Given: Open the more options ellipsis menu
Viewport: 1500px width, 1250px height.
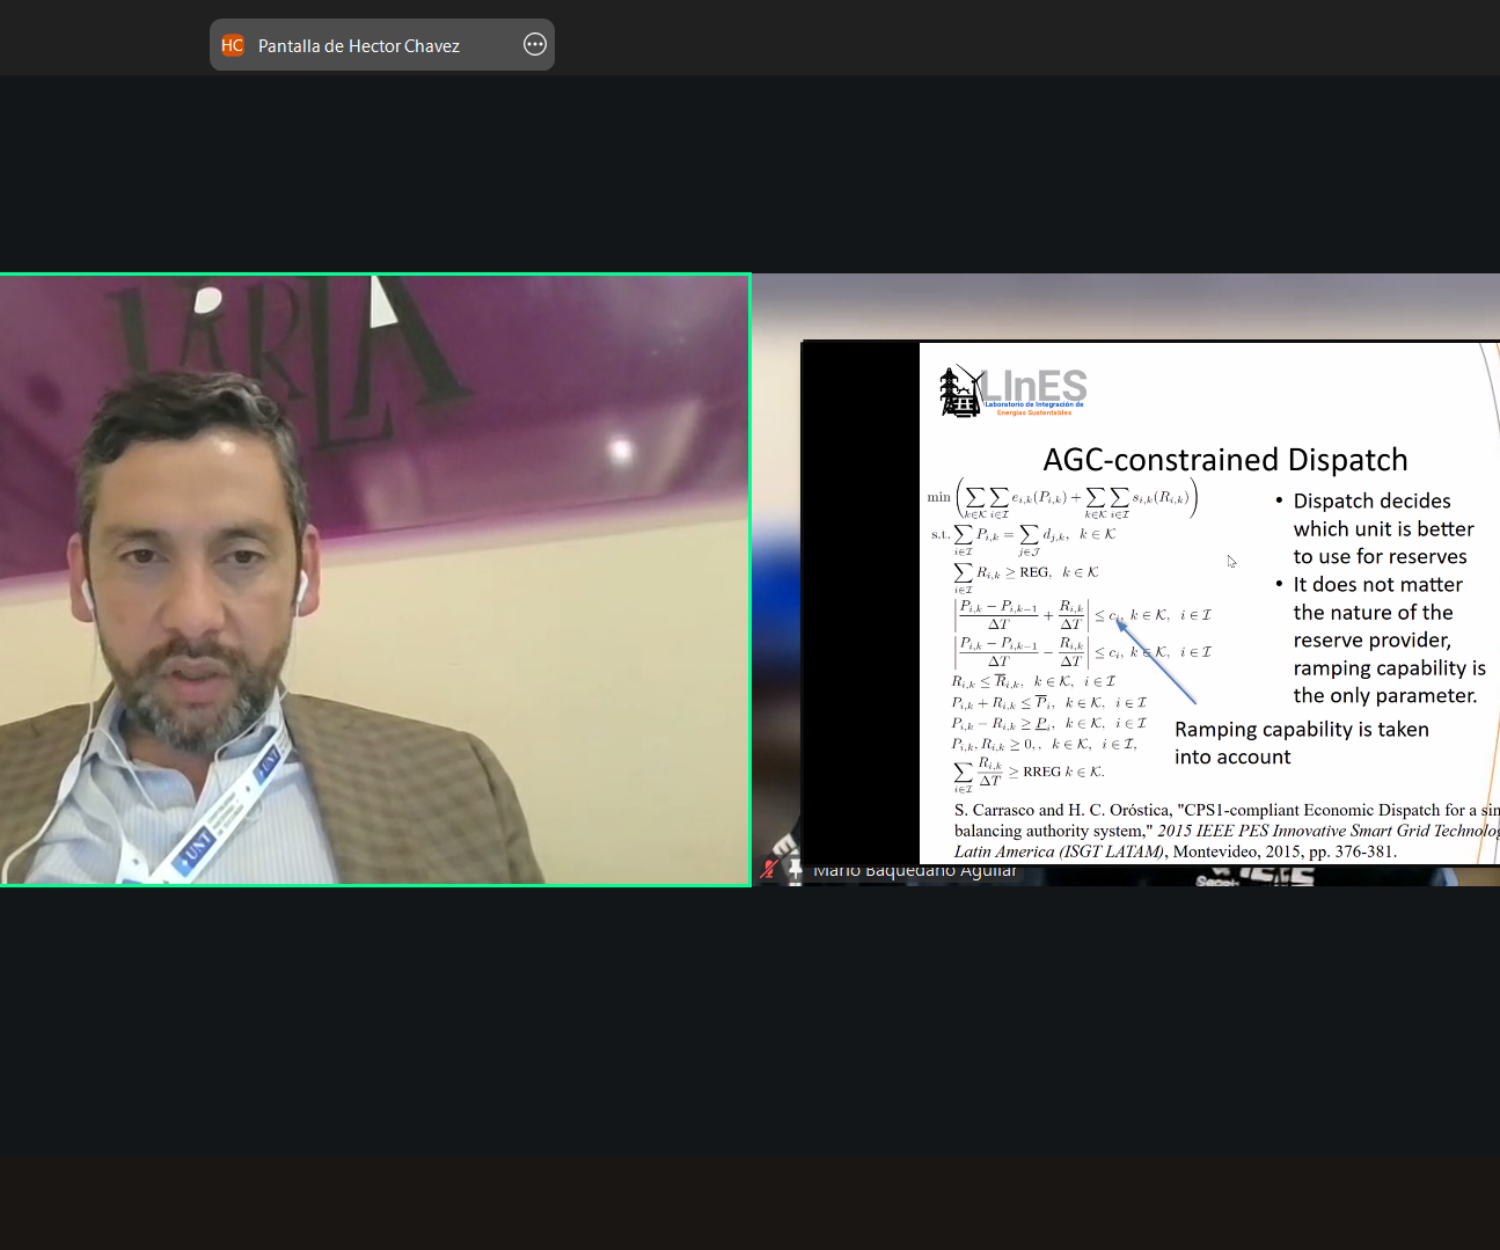Looking at the screenshot, I should pos(535,45).
